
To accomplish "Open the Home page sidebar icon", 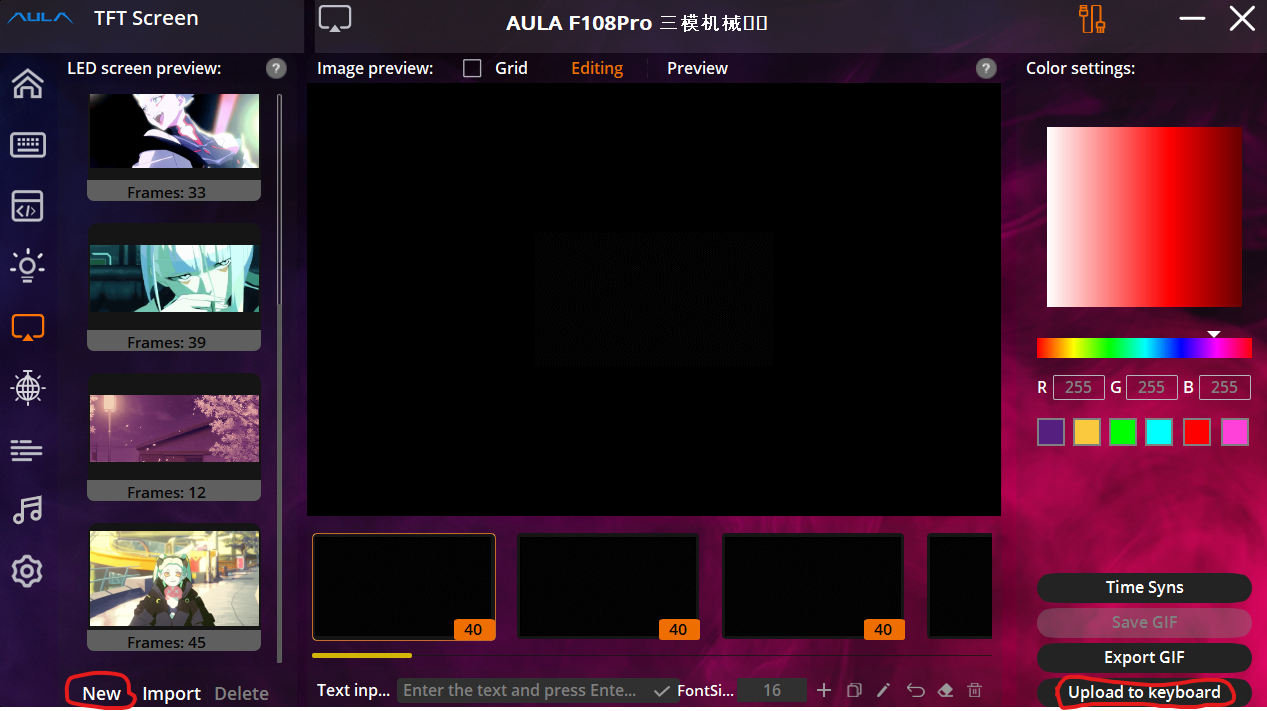I will point(27,84).
